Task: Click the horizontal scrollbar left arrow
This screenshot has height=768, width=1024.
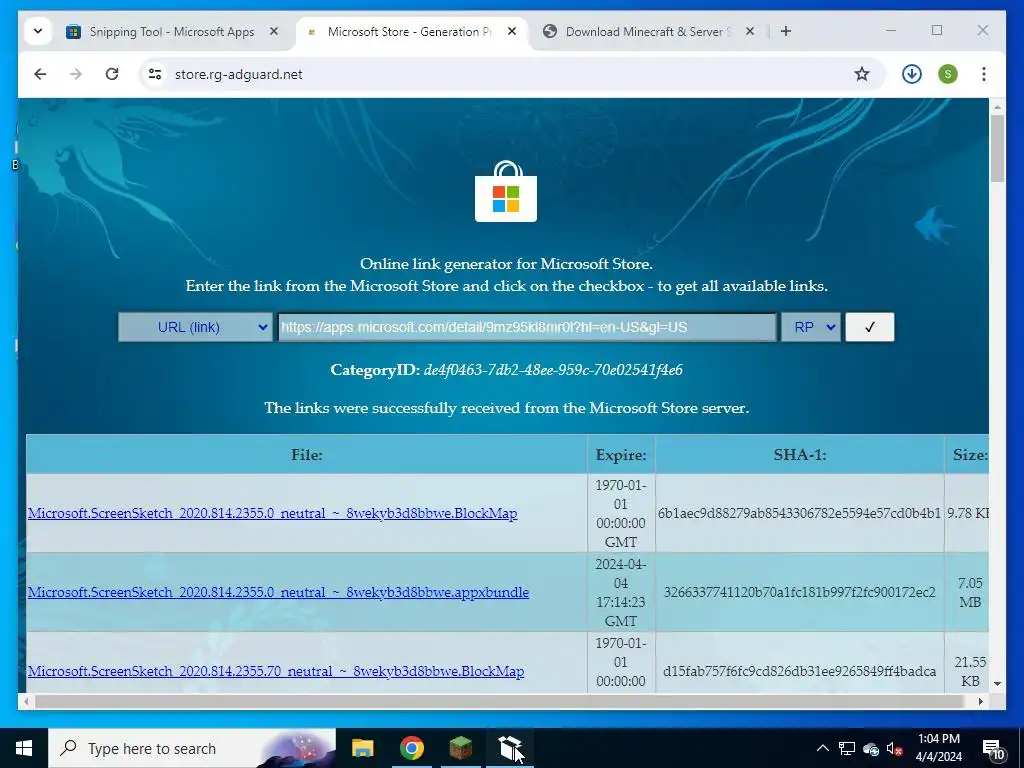Action: (26, 702)
